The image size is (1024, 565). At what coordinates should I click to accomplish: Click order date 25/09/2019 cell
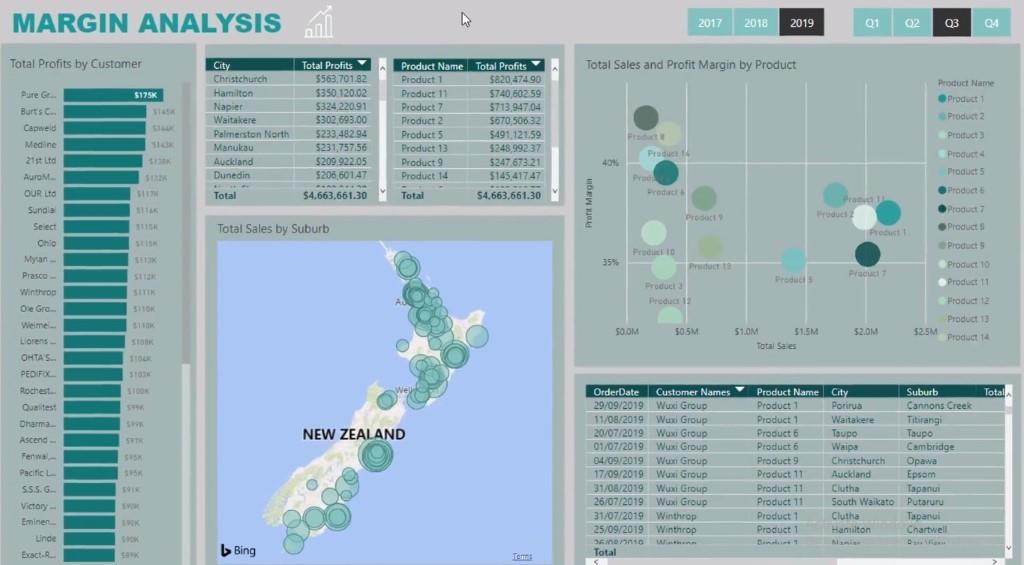pyautogui.click(x=618, y=529)
